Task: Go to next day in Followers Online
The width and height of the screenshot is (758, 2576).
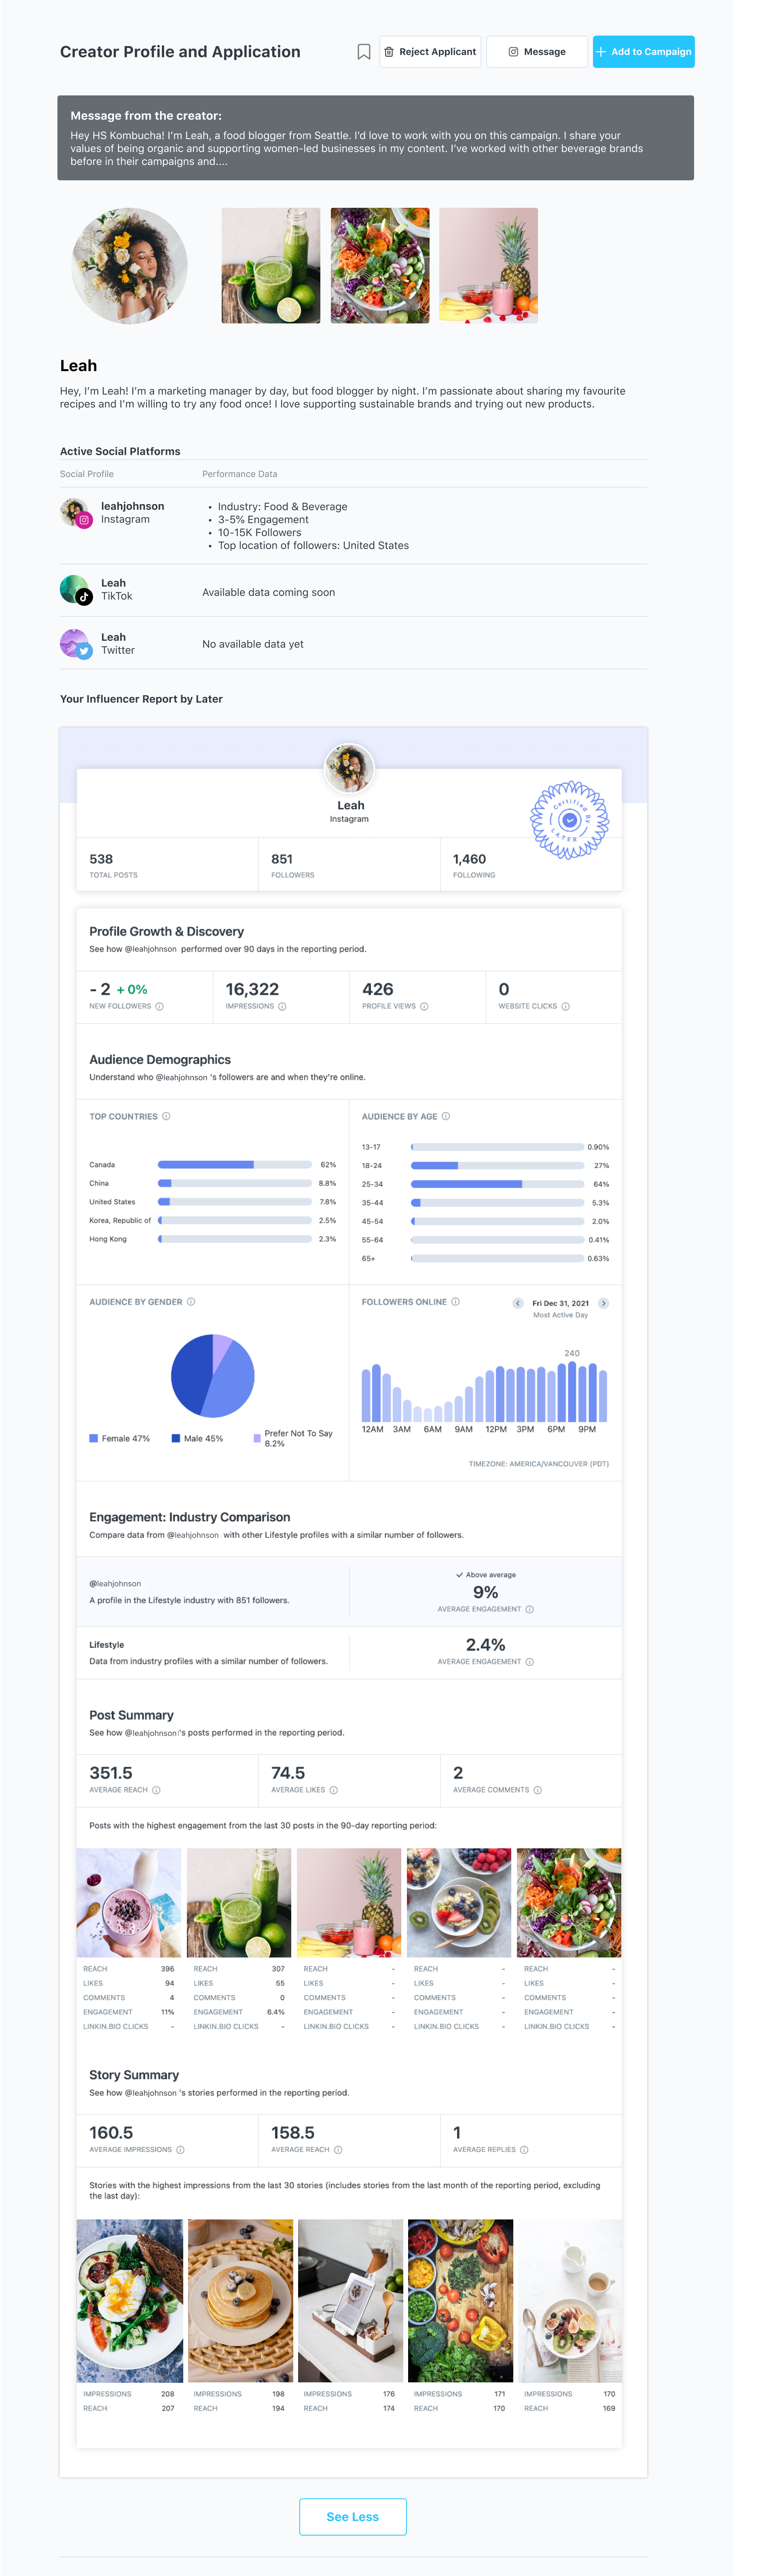Action: click(603, 1303)
